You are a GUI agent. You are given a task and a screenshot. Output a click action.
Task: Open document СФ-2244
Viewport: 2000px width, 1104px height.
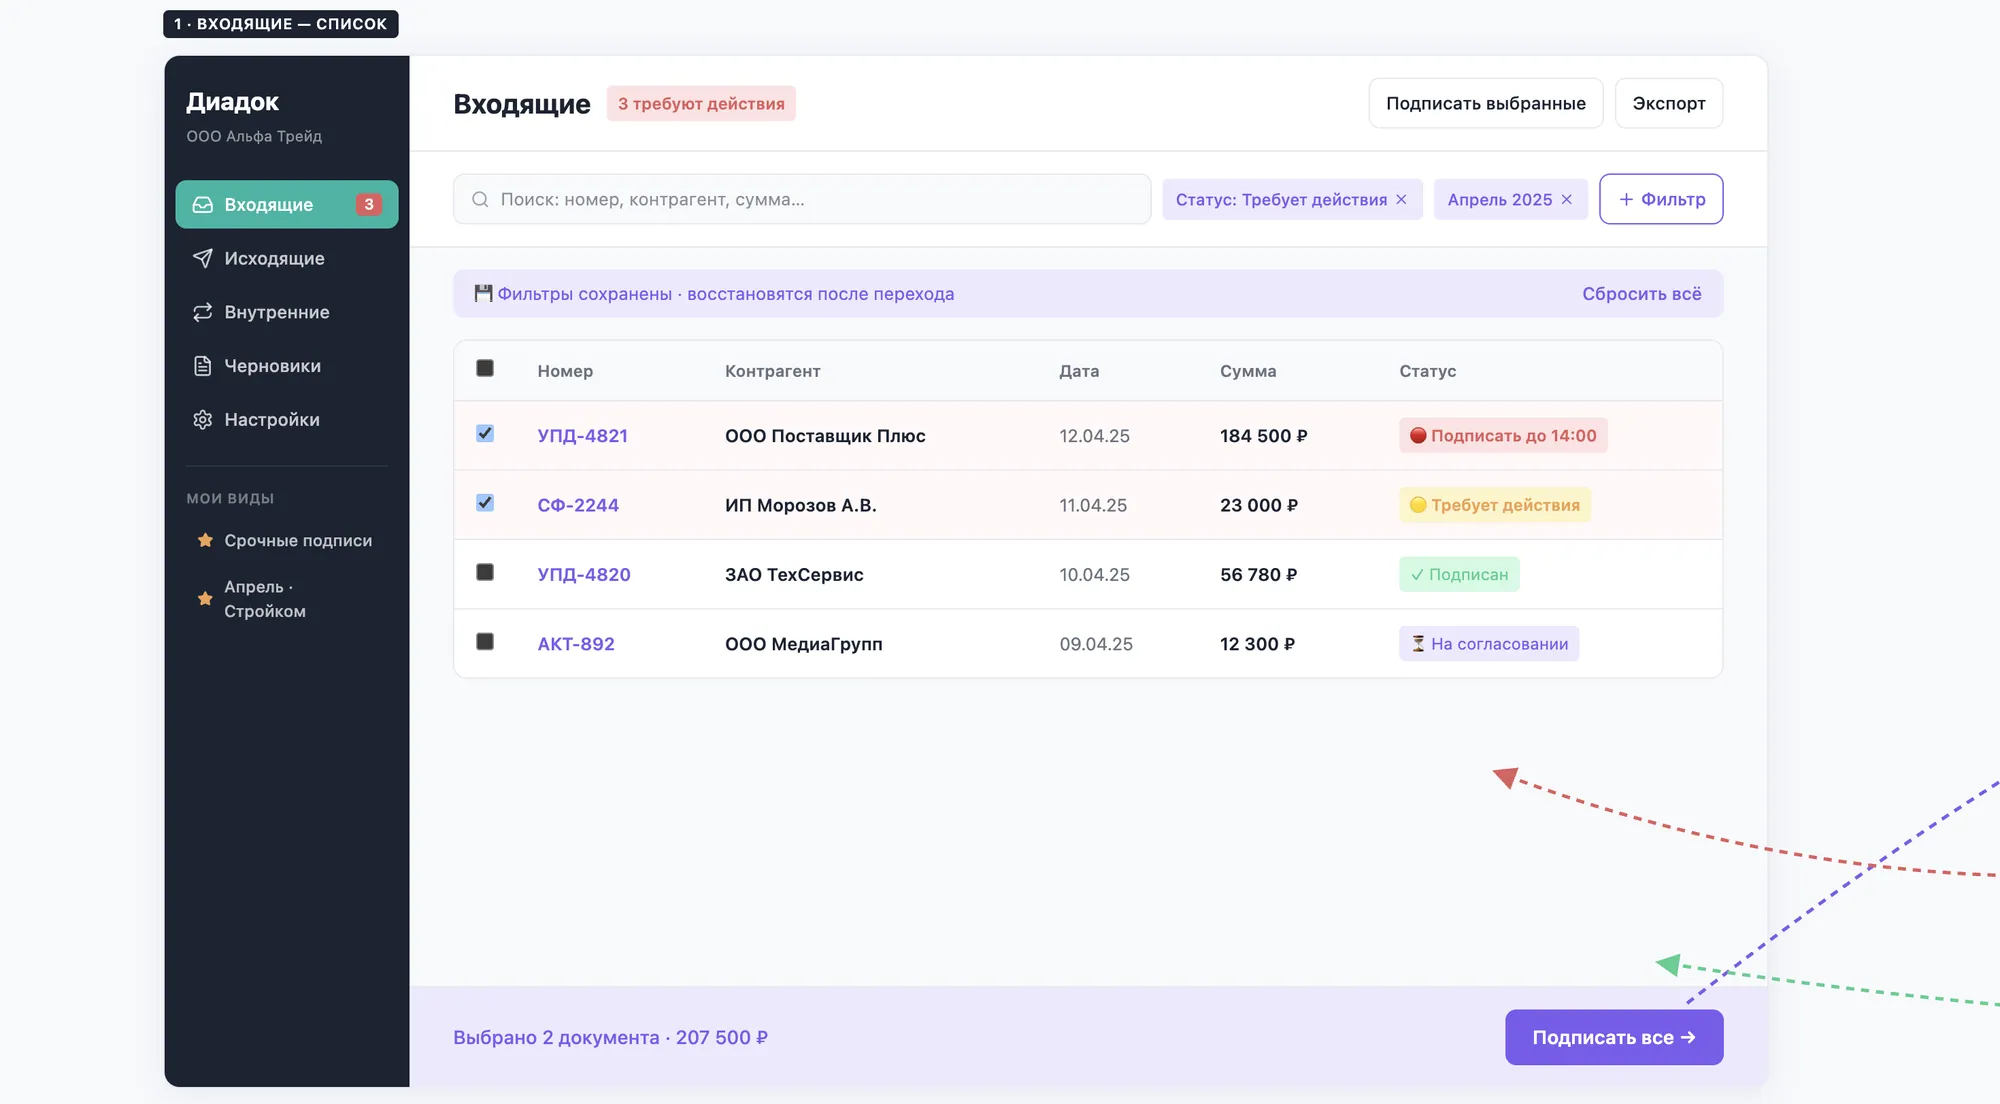point(578,505)
